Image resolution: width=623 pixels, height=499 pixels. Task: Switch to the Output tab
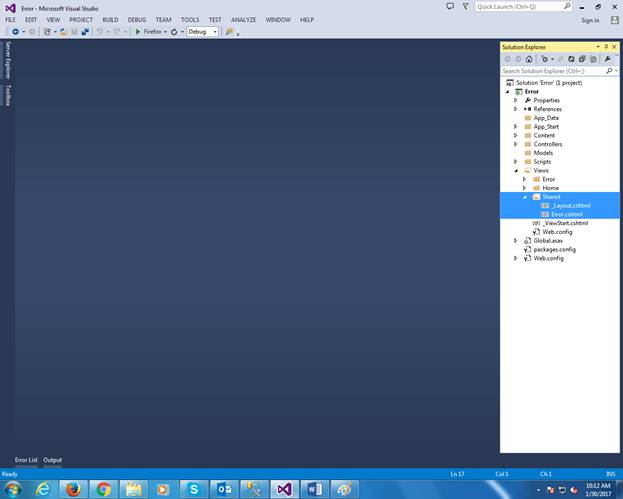52,460
